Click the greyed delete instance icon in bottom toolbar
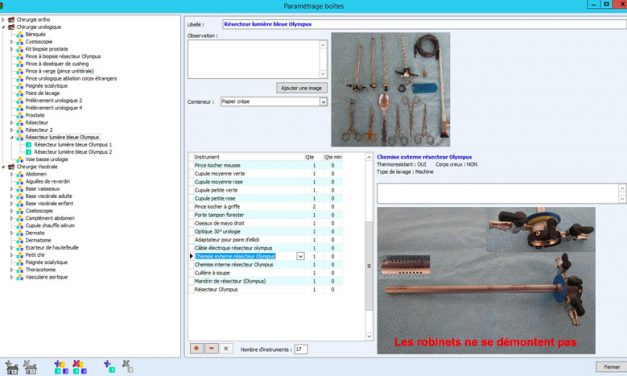627x376 pixels. click(128, 366)
